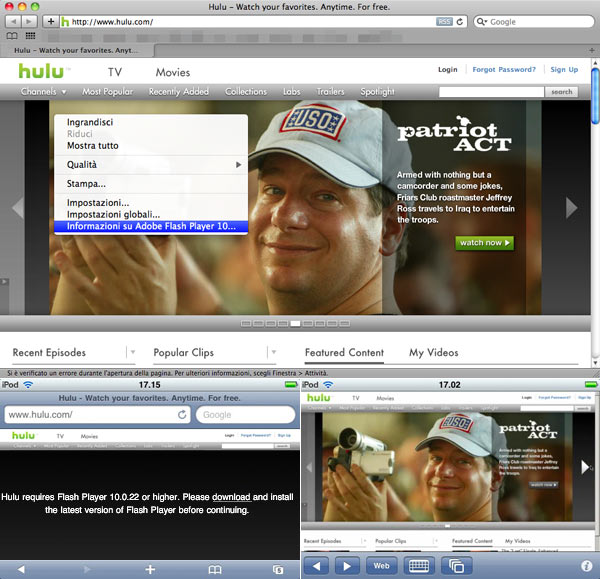Expand the Qualità submenu arrow
600x579 pixels.
[x=238, y=164]
